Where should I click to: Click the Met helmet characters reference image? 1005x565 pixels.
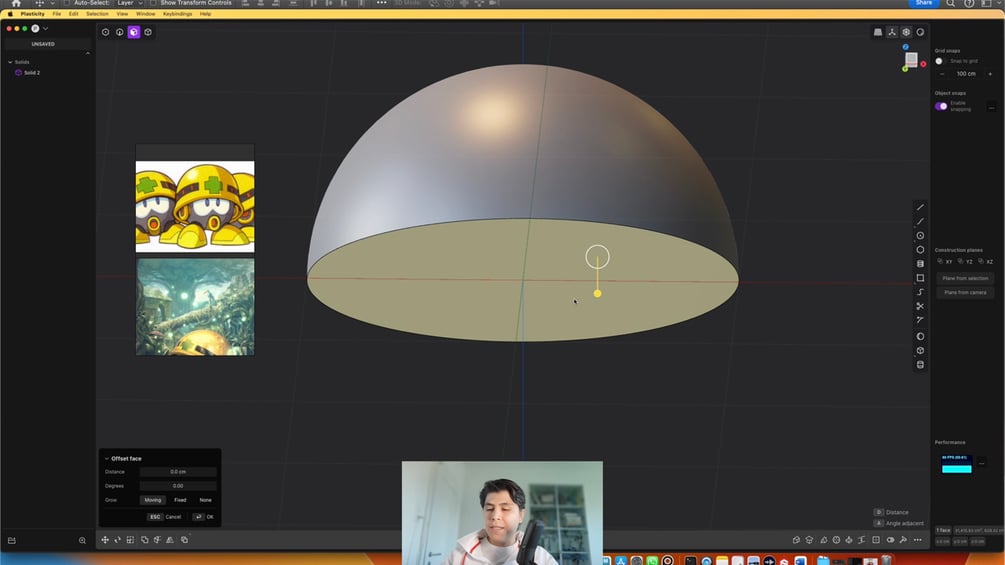point(195,206)
